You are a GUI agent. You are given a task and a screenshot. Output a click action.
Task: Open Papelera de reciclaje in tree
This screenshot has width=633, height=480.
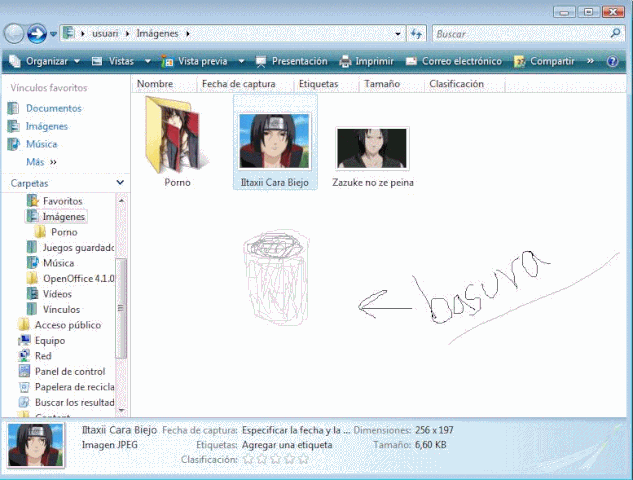pyautogui.click(x=67, y=387)
